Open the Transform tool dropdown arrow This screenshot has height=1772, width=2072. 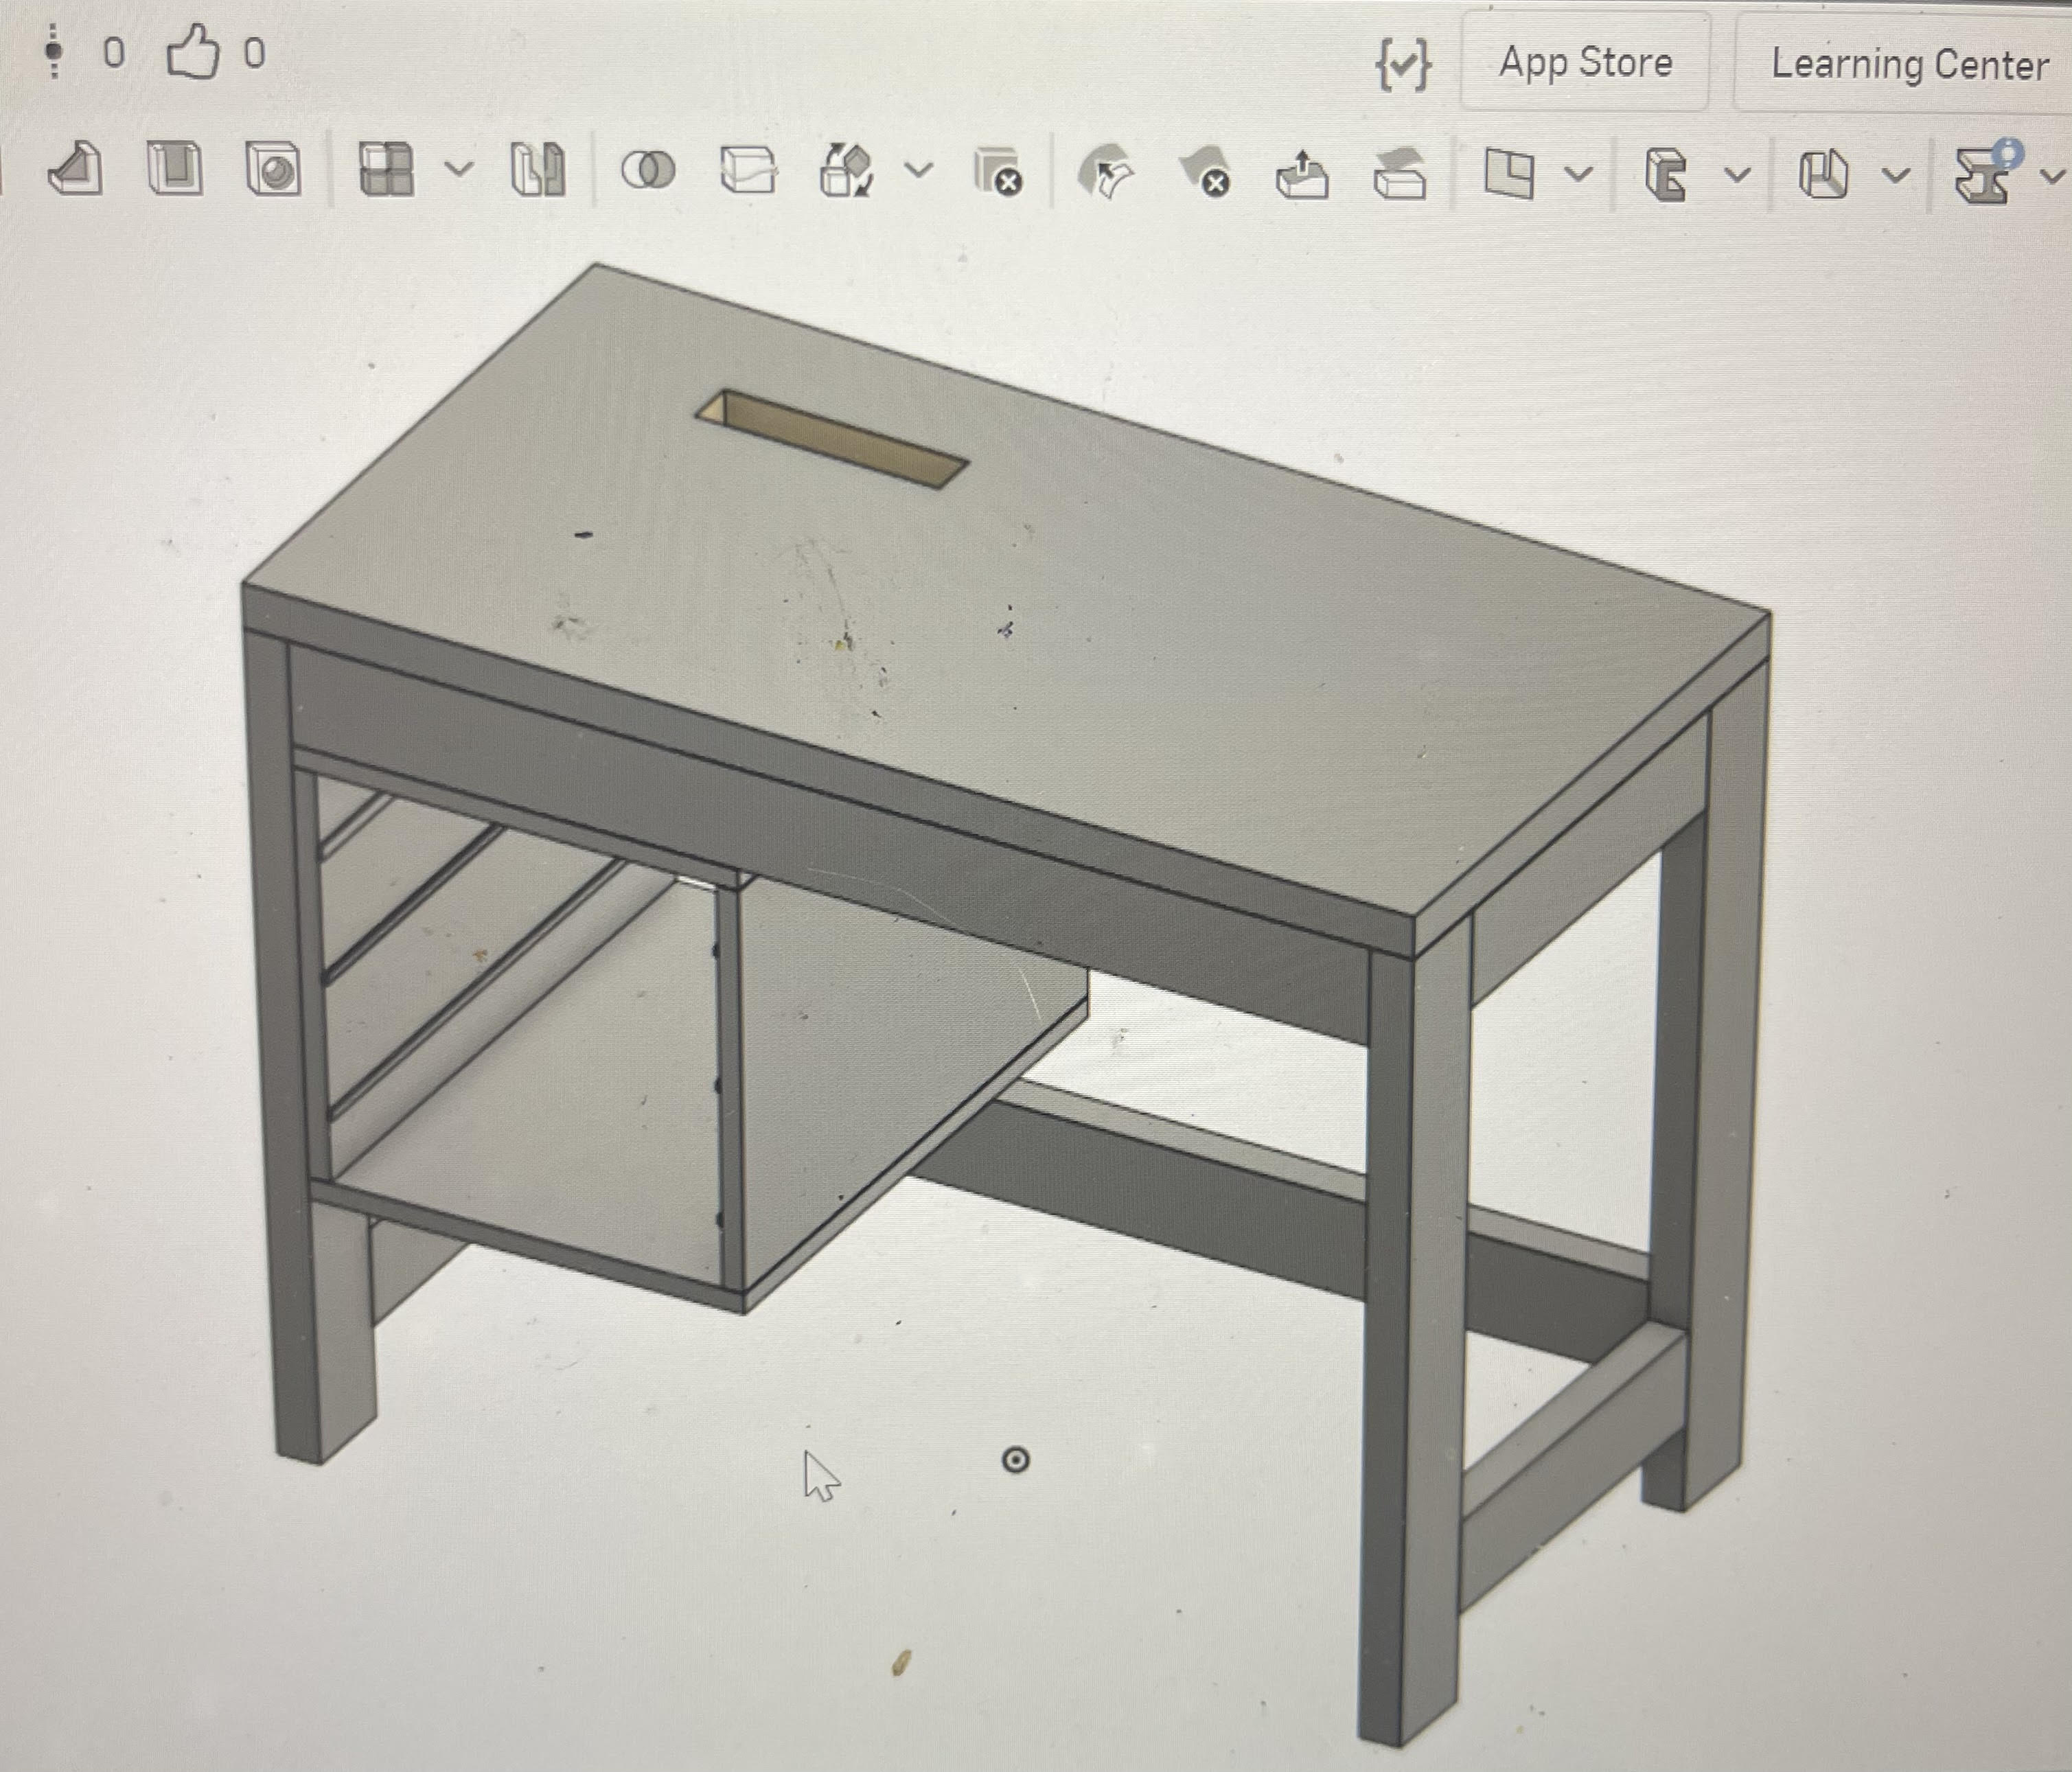[x=919, y=170]
